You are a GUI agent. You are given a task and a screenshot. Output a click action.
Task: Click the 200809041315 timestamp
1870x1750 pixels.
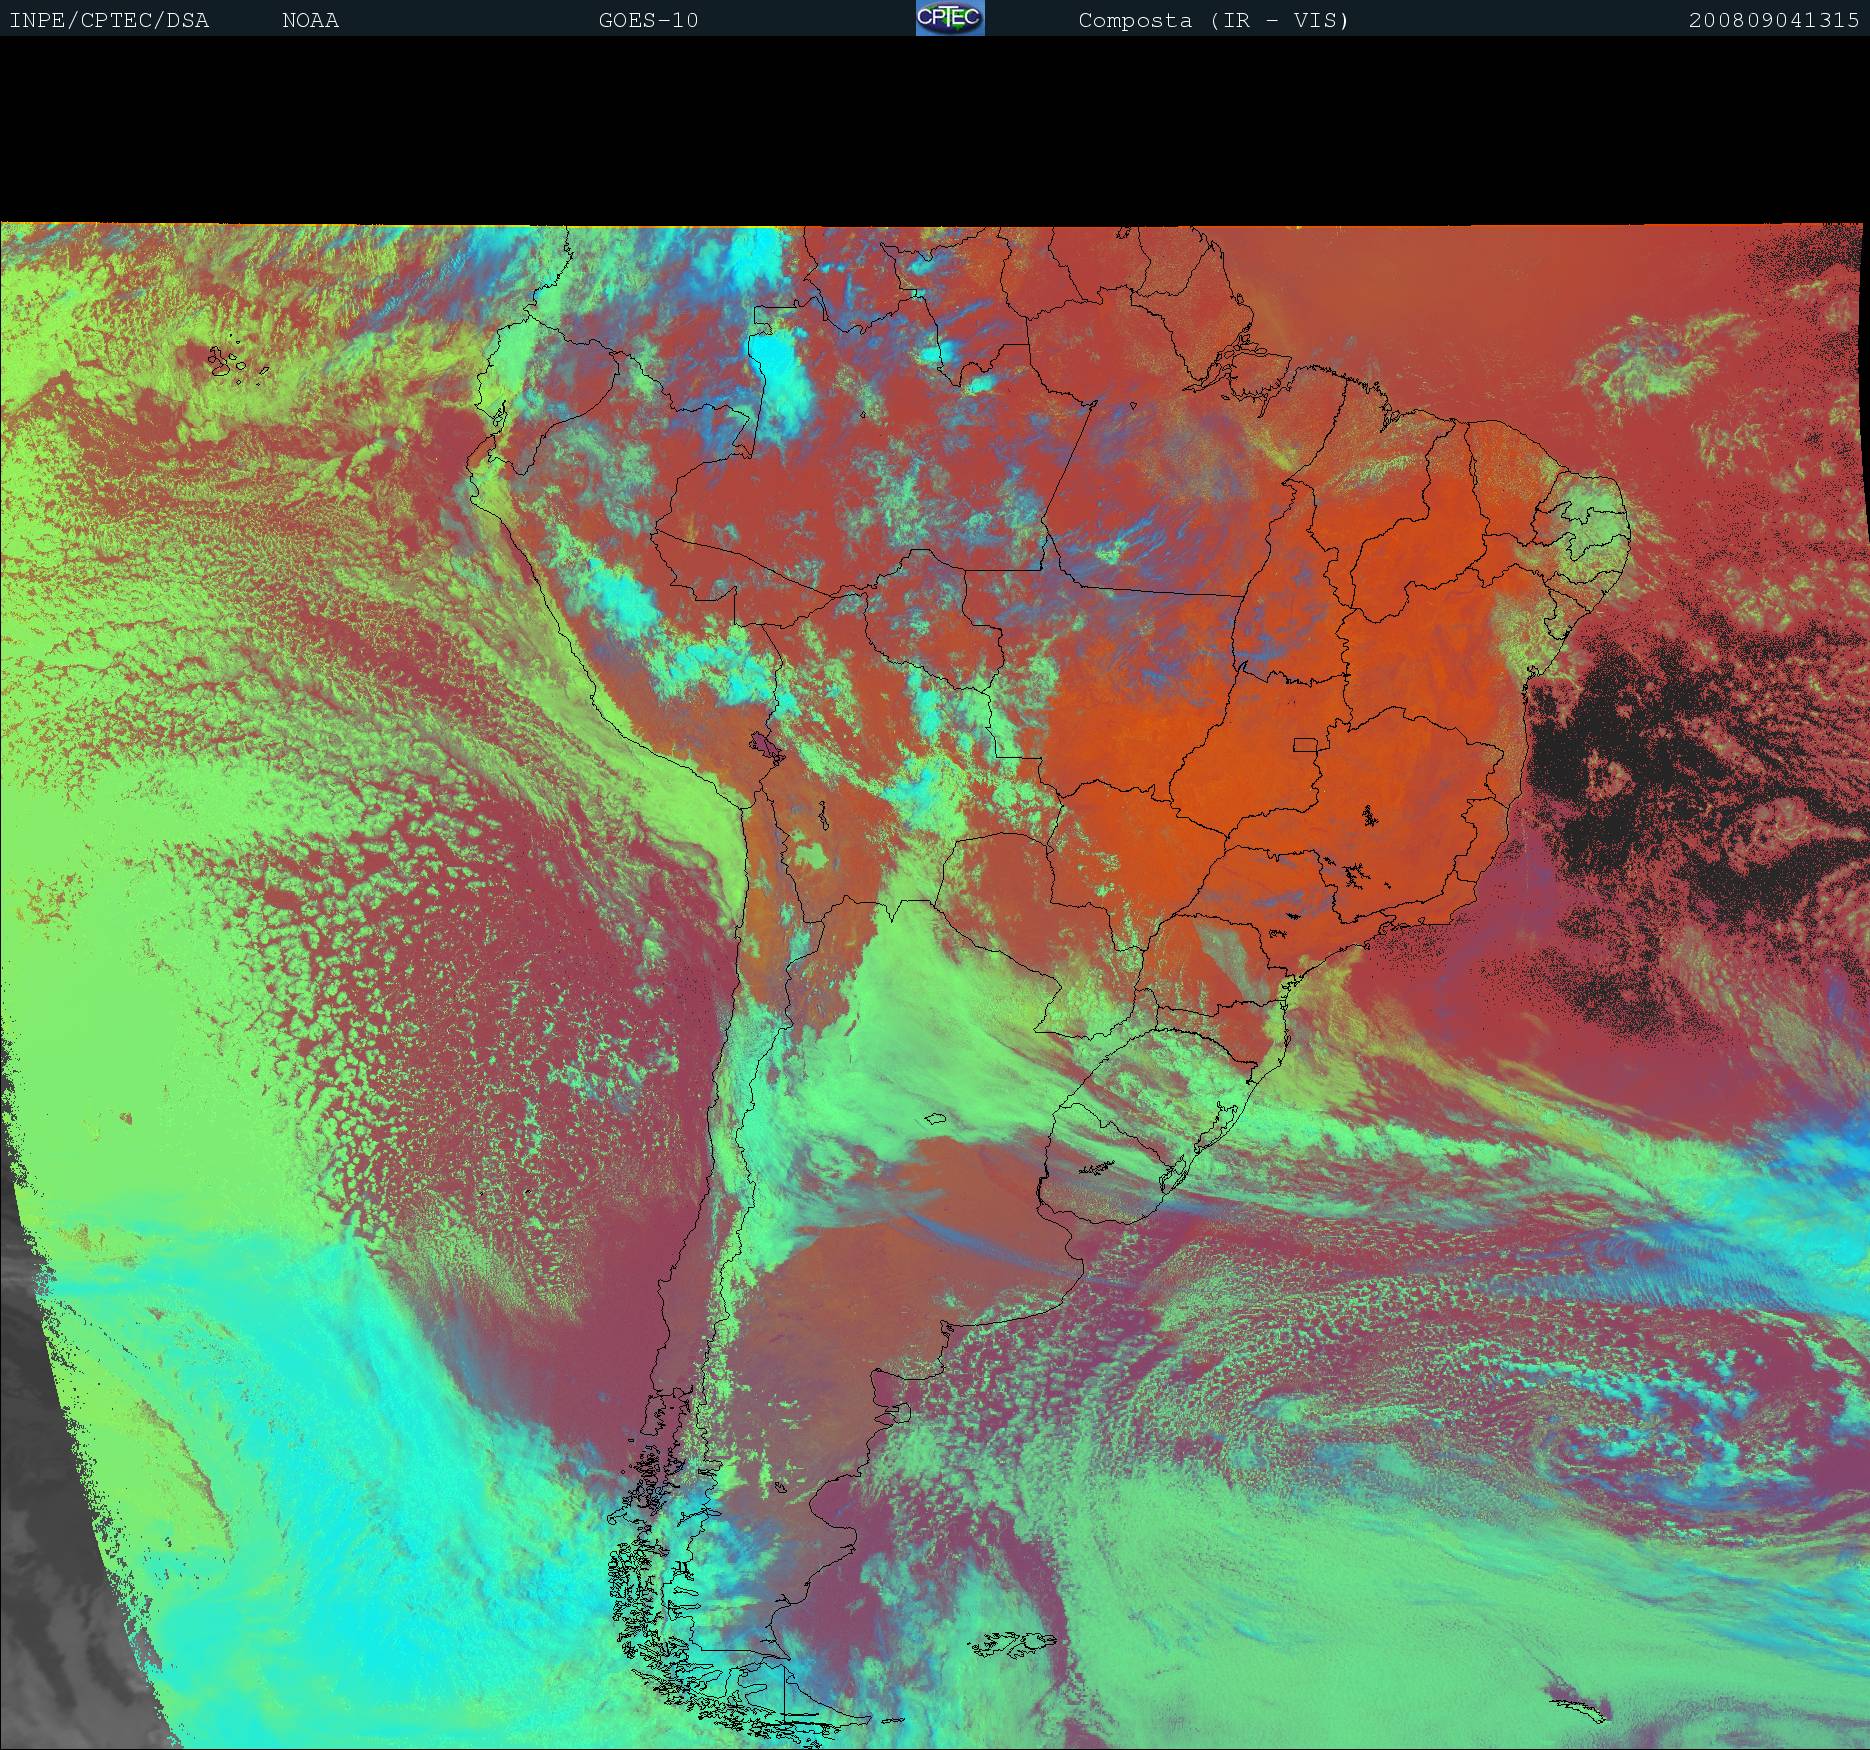1773,20
